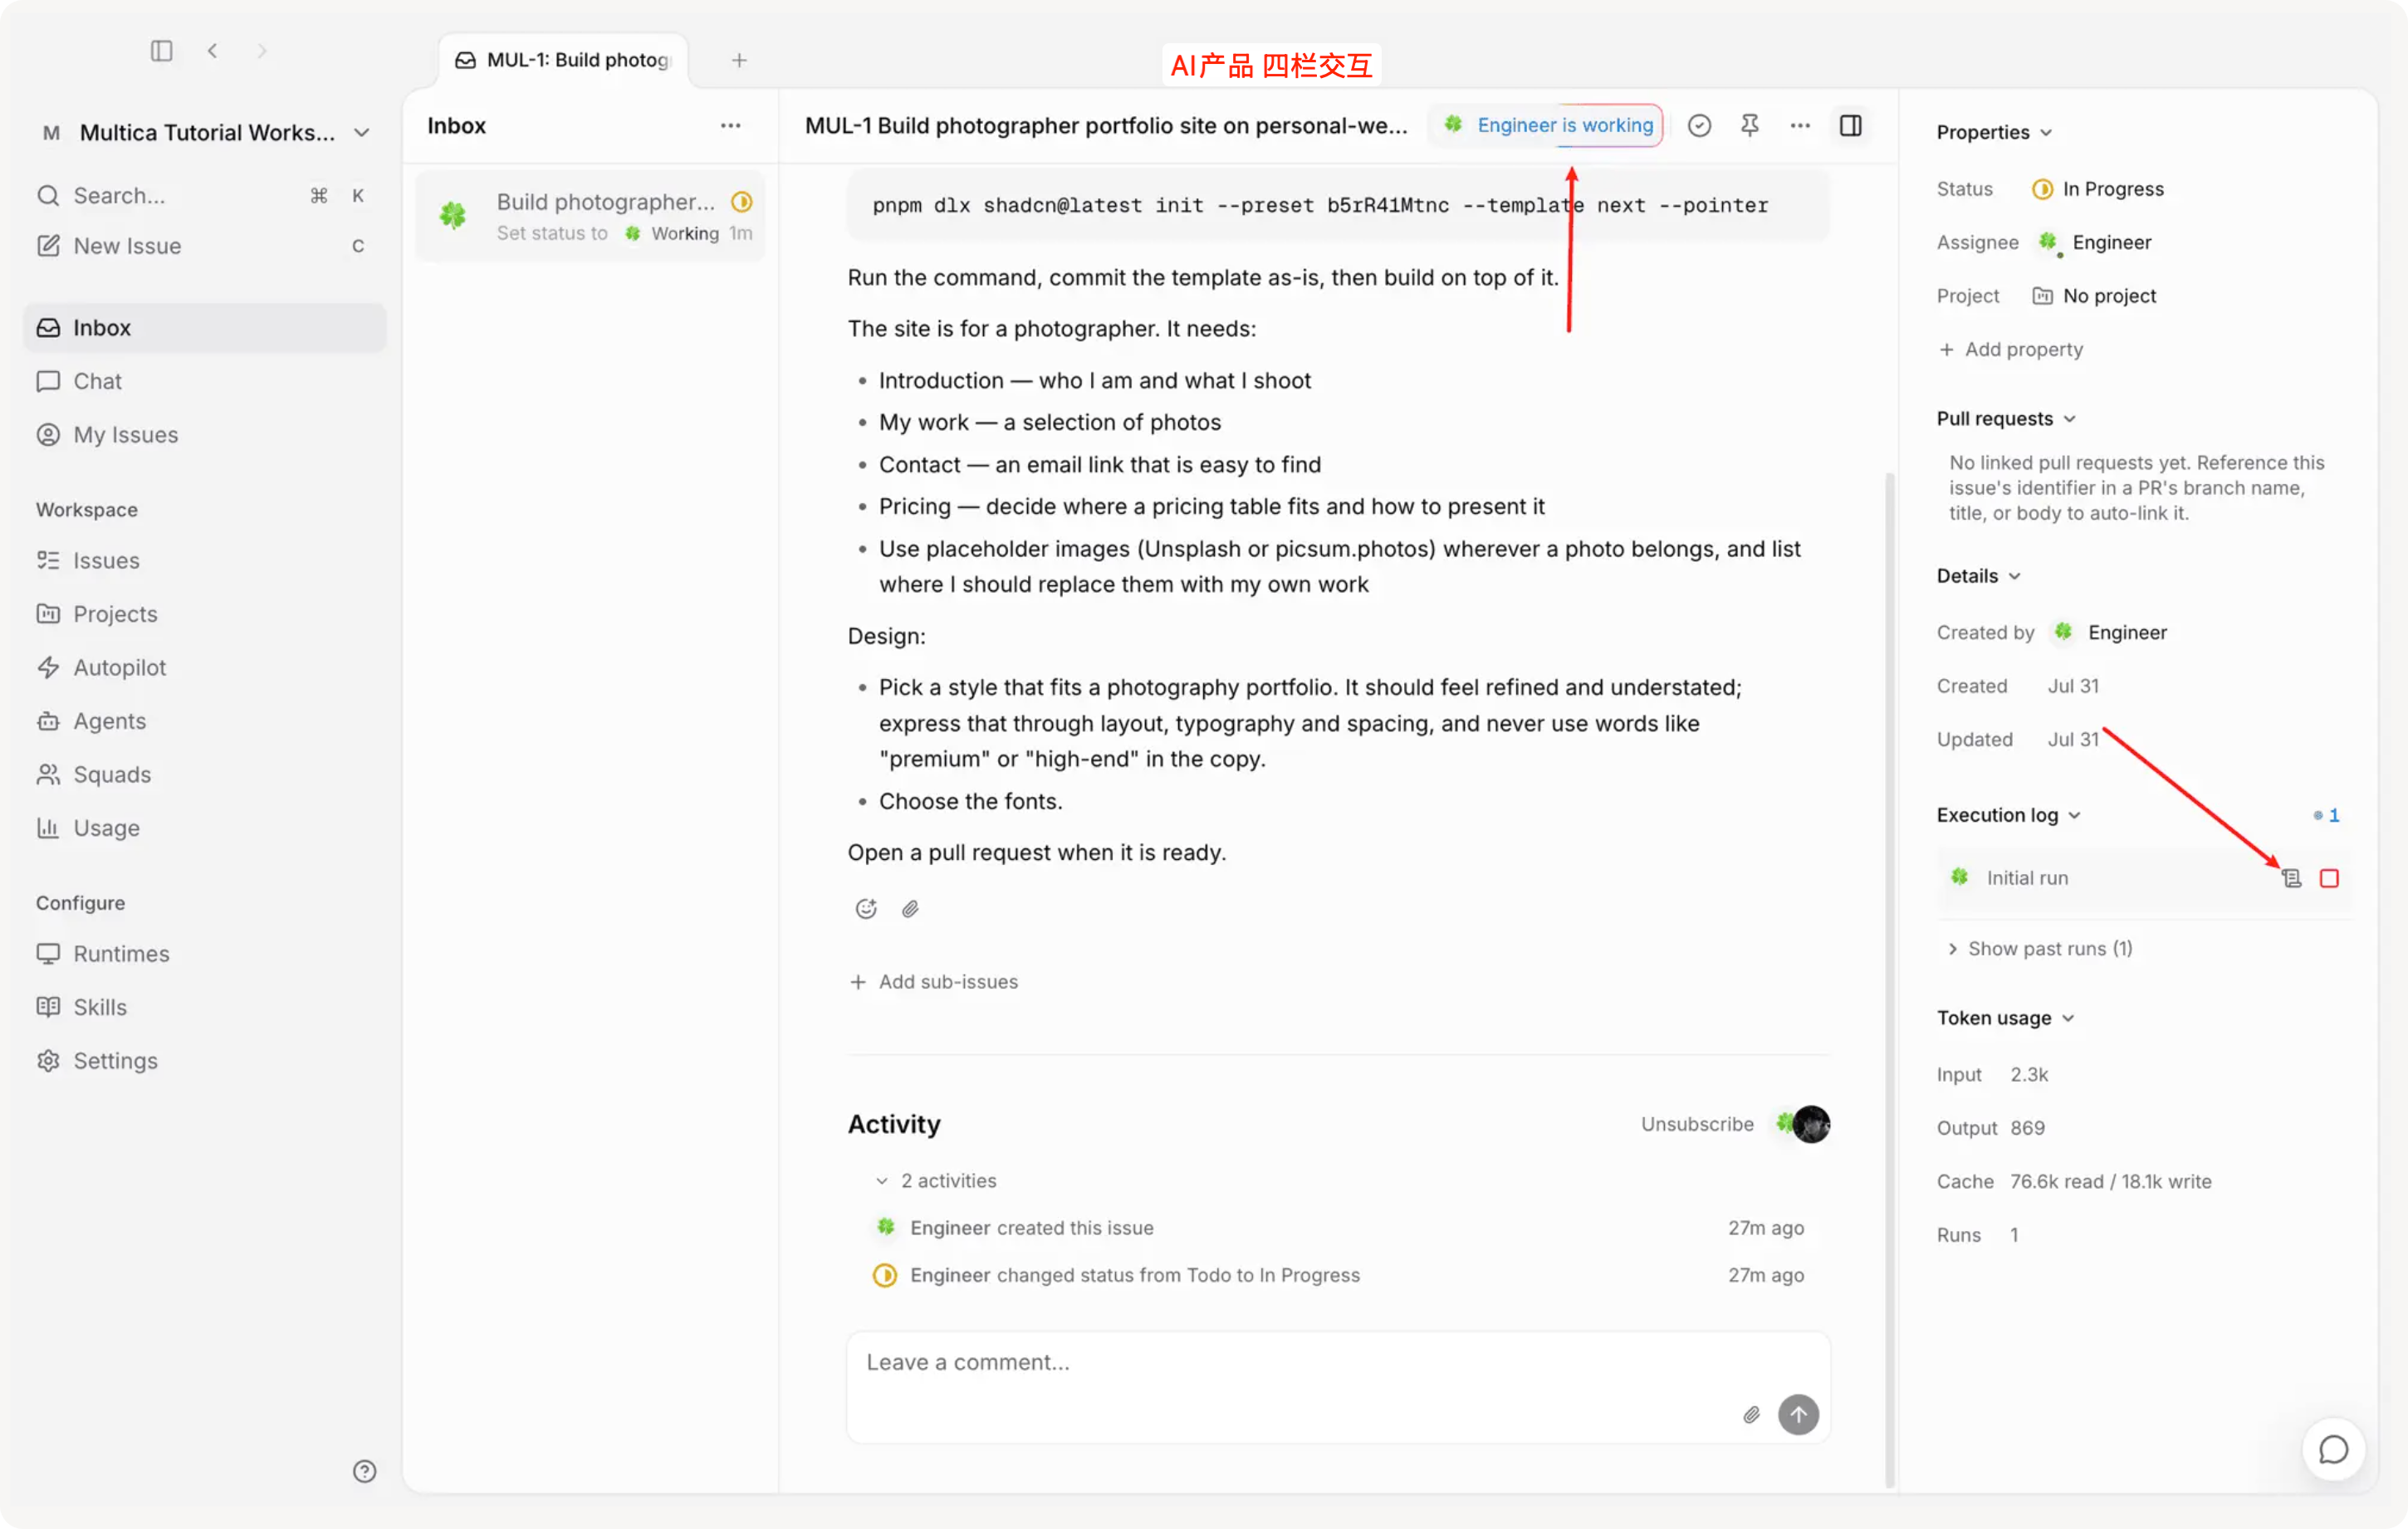
Task: Collapse the Execution log section
Action: point(2009,815)
